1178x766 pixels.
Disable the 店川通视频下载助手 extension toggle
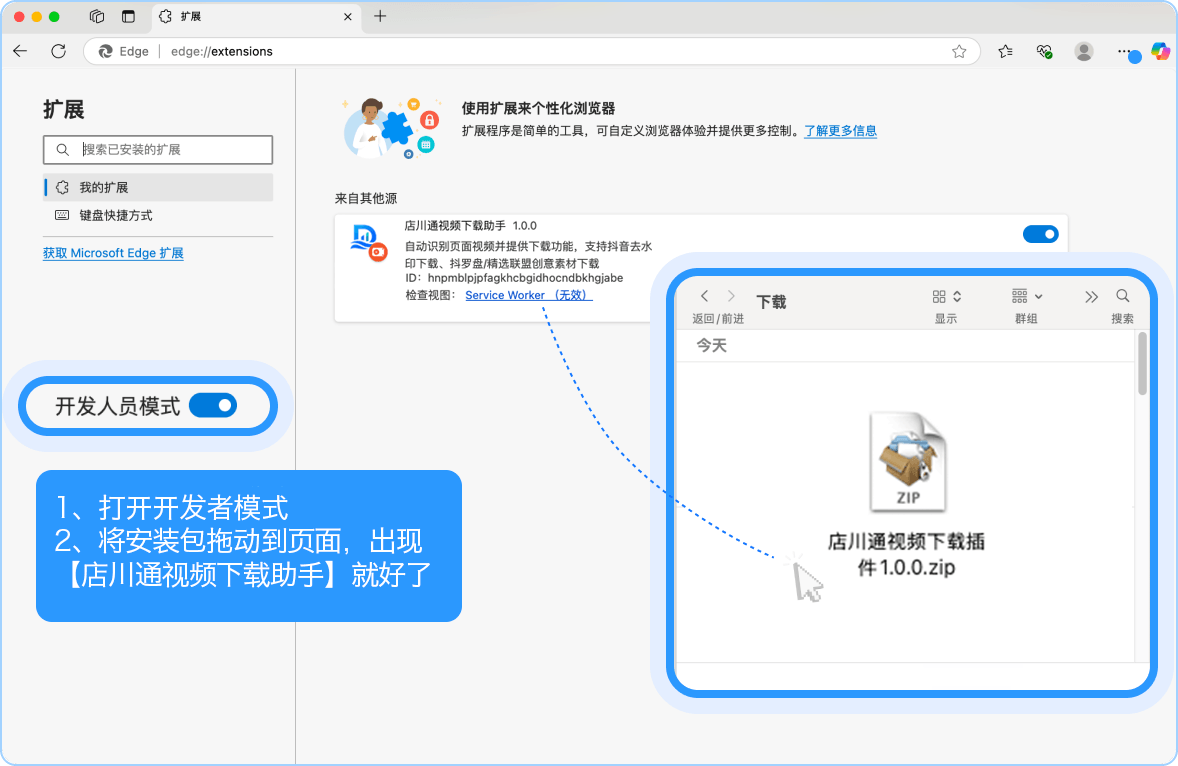[1041, 234]
